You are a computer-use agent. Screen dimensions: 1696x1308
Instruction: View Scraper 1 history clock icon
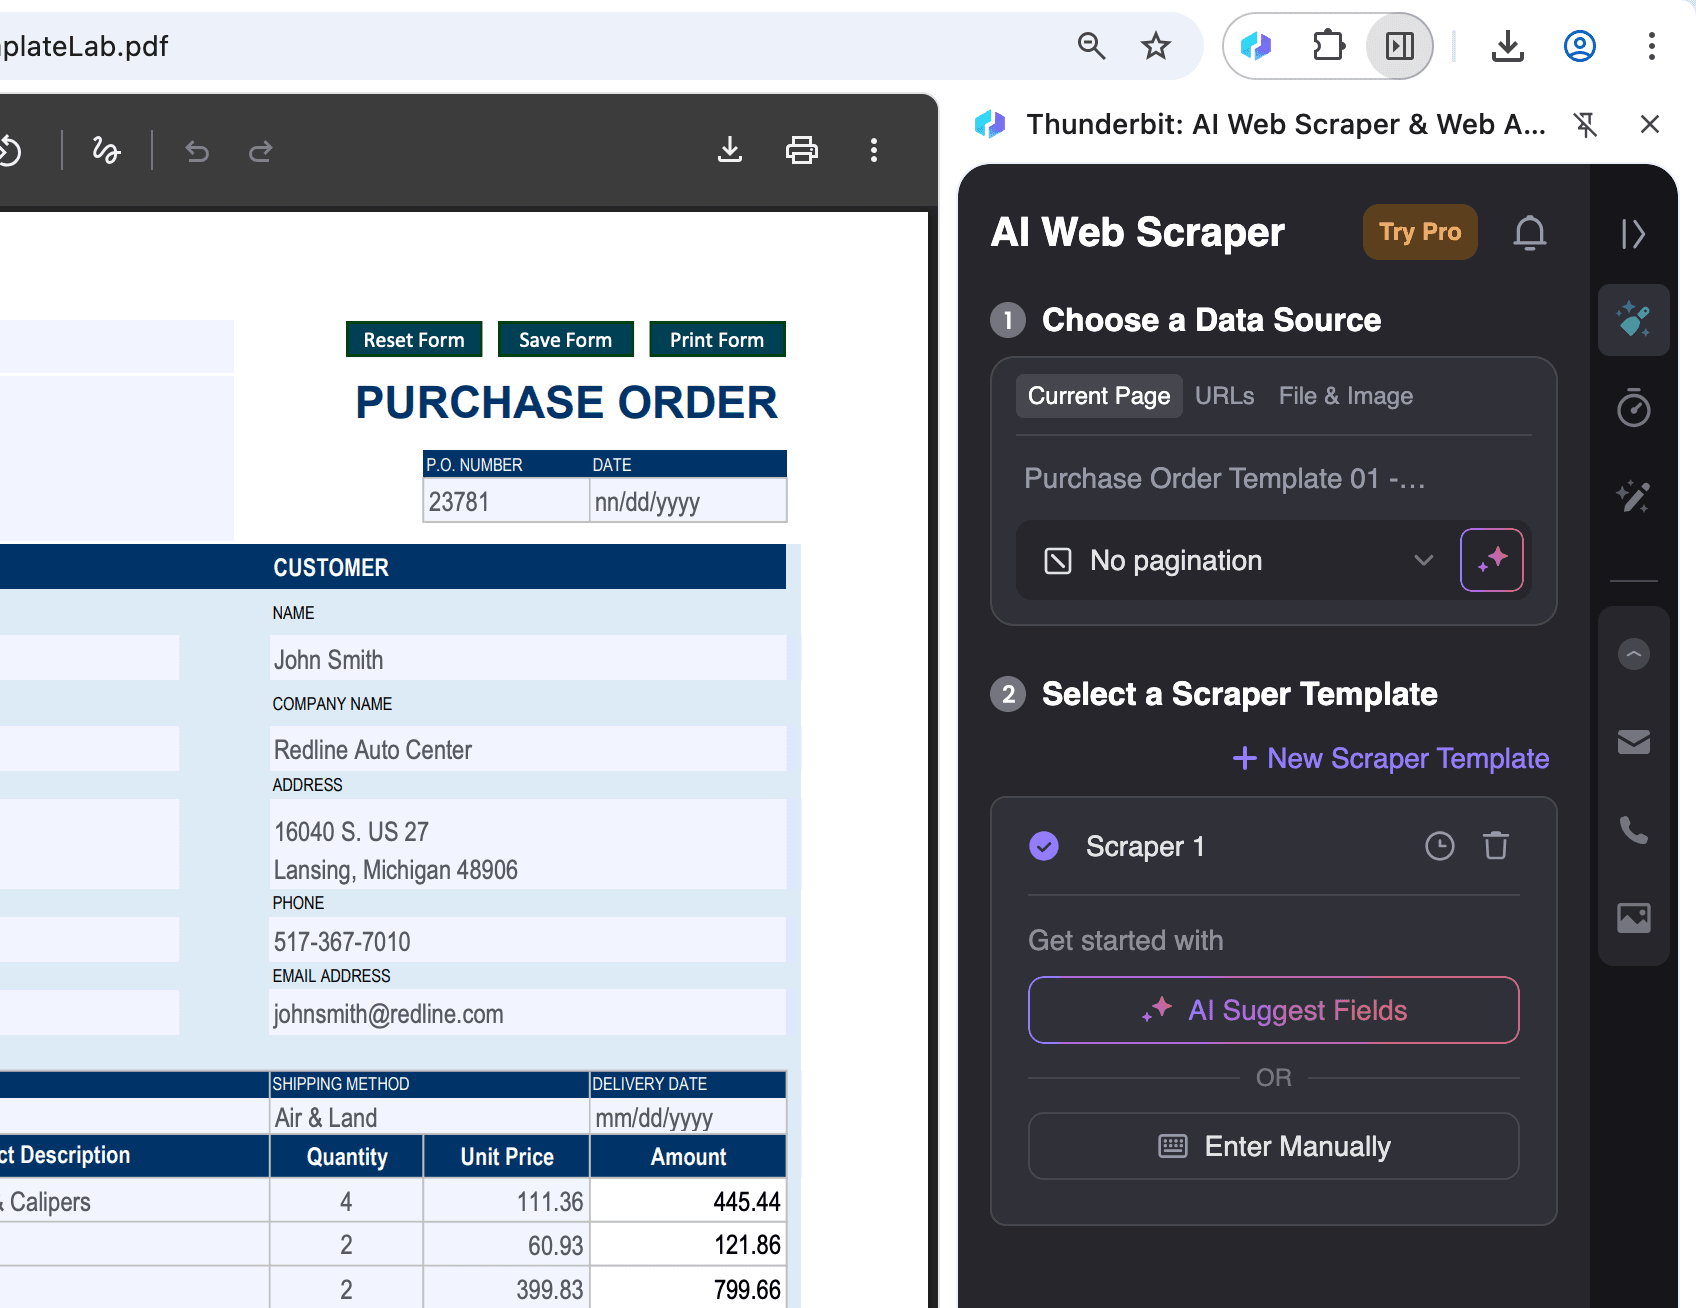click(x=1440, y=846)
